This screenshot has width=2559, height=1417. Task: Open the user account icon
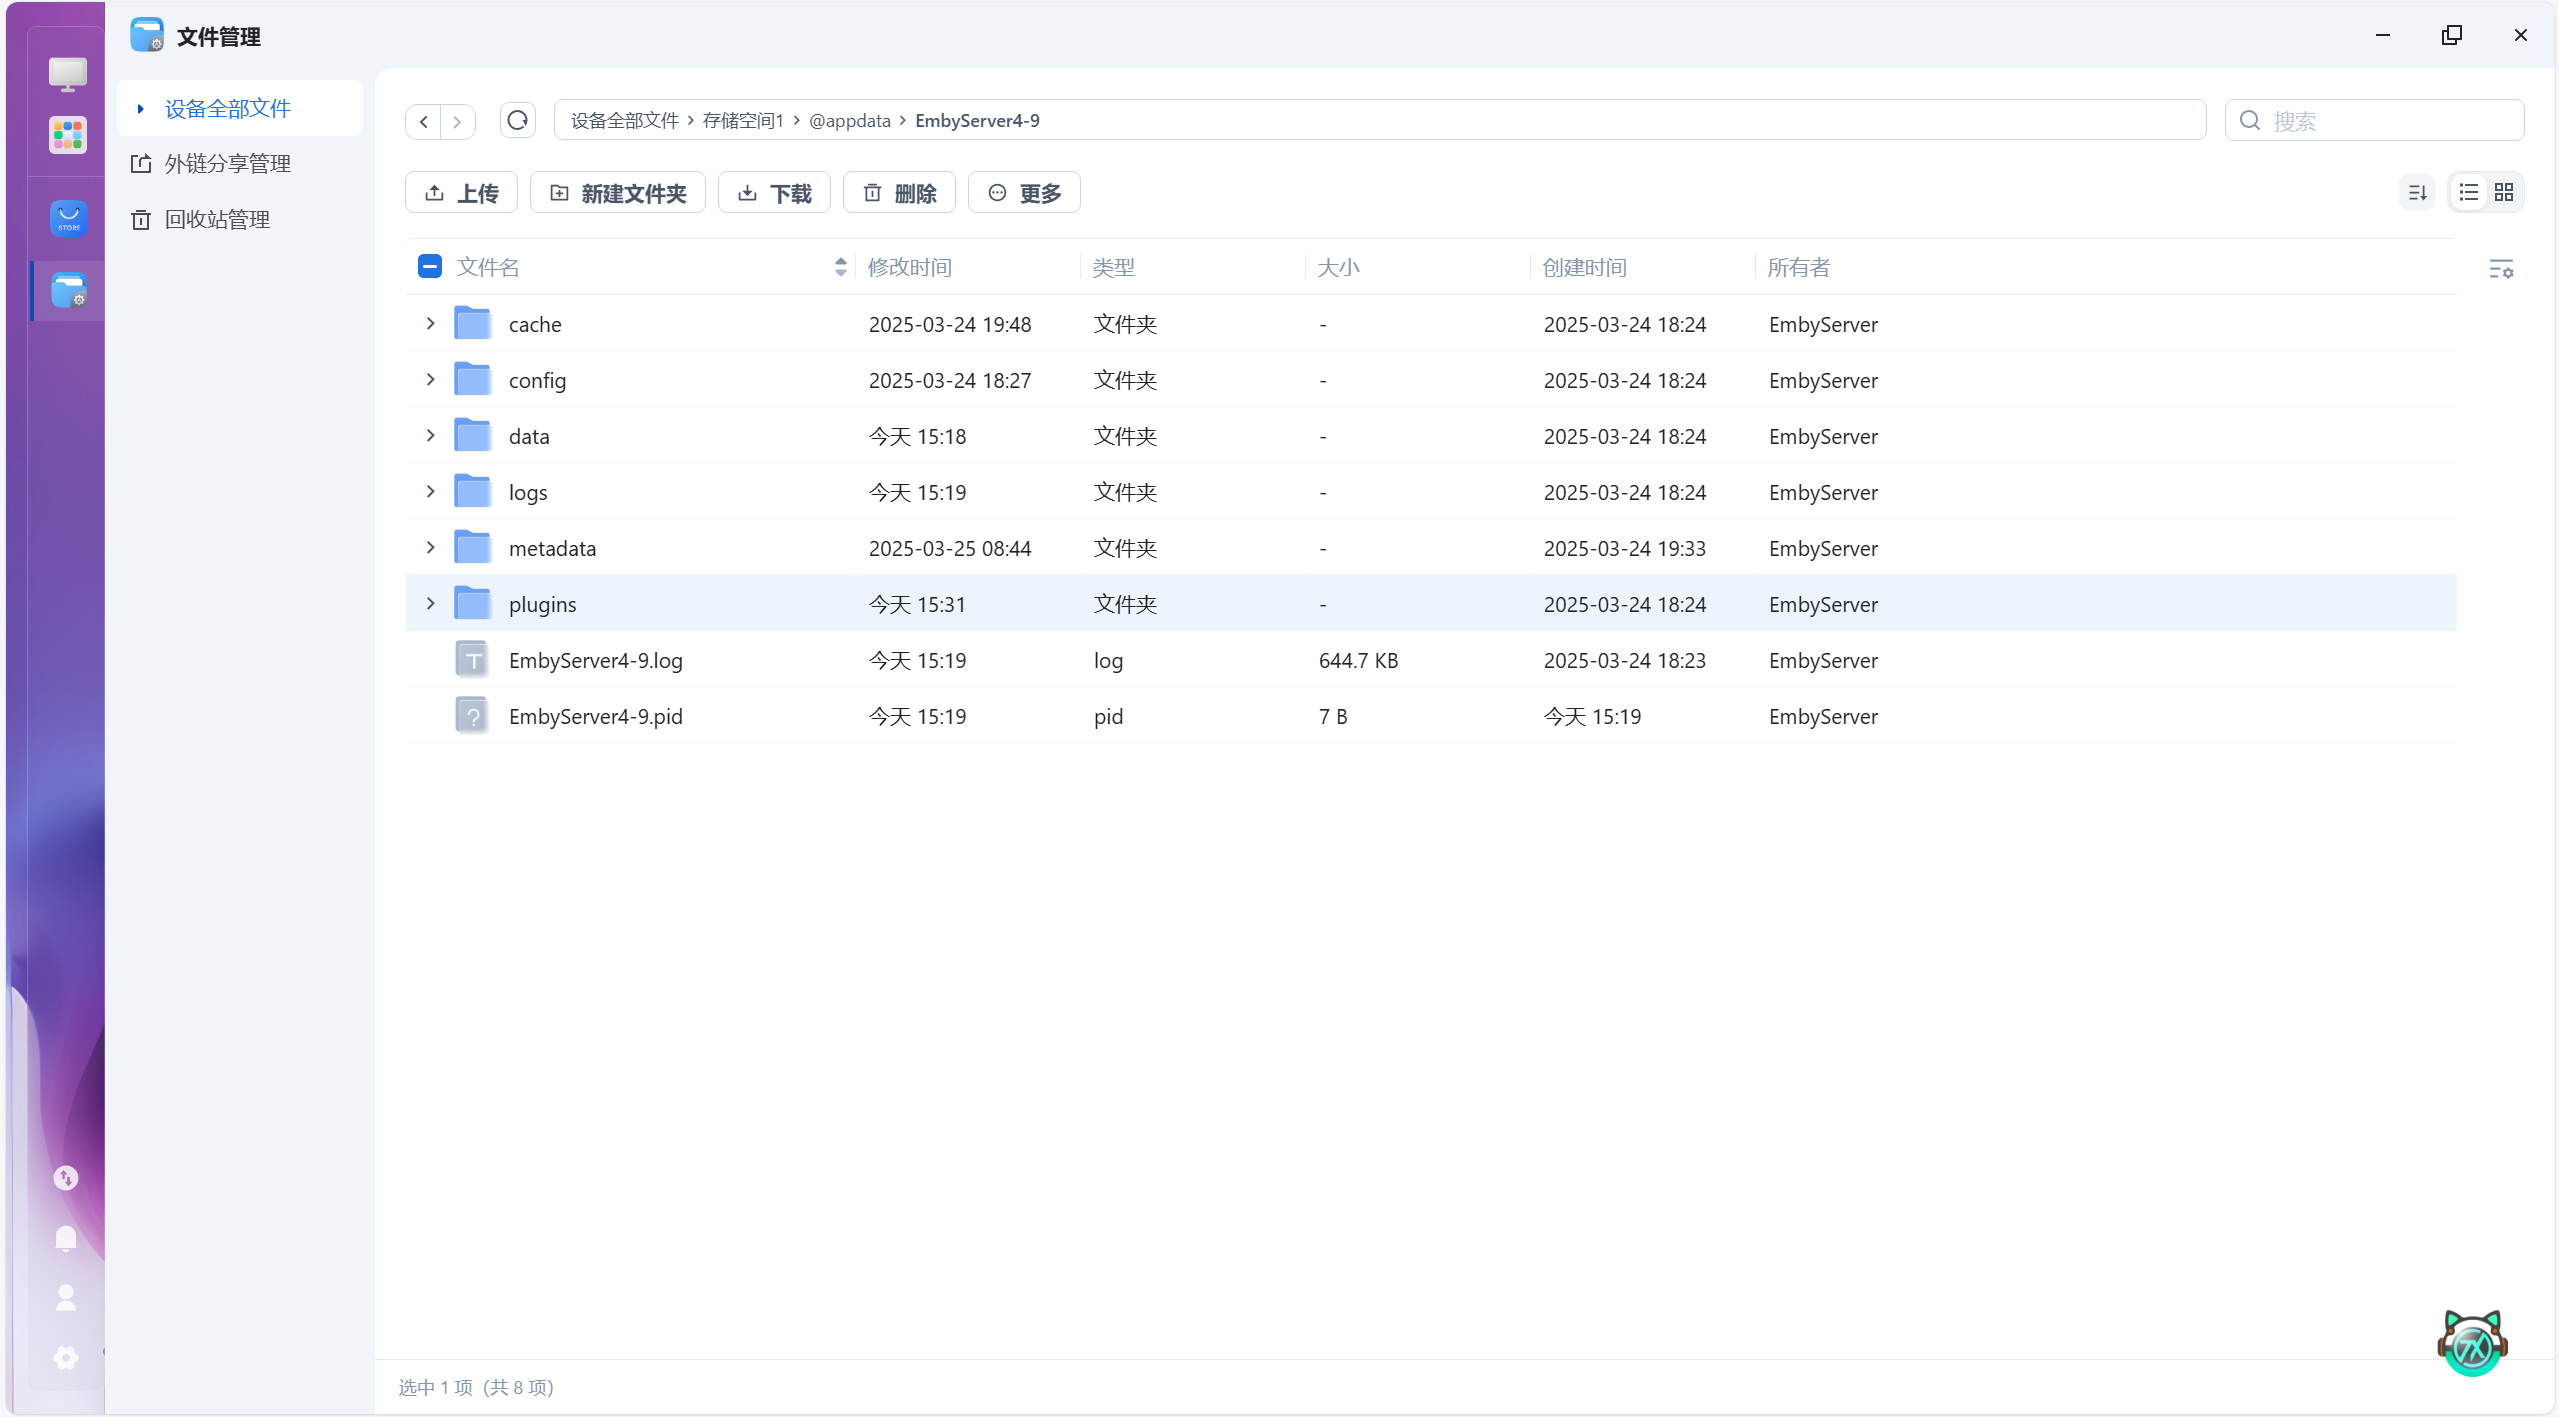click(x=66, y=1297)
